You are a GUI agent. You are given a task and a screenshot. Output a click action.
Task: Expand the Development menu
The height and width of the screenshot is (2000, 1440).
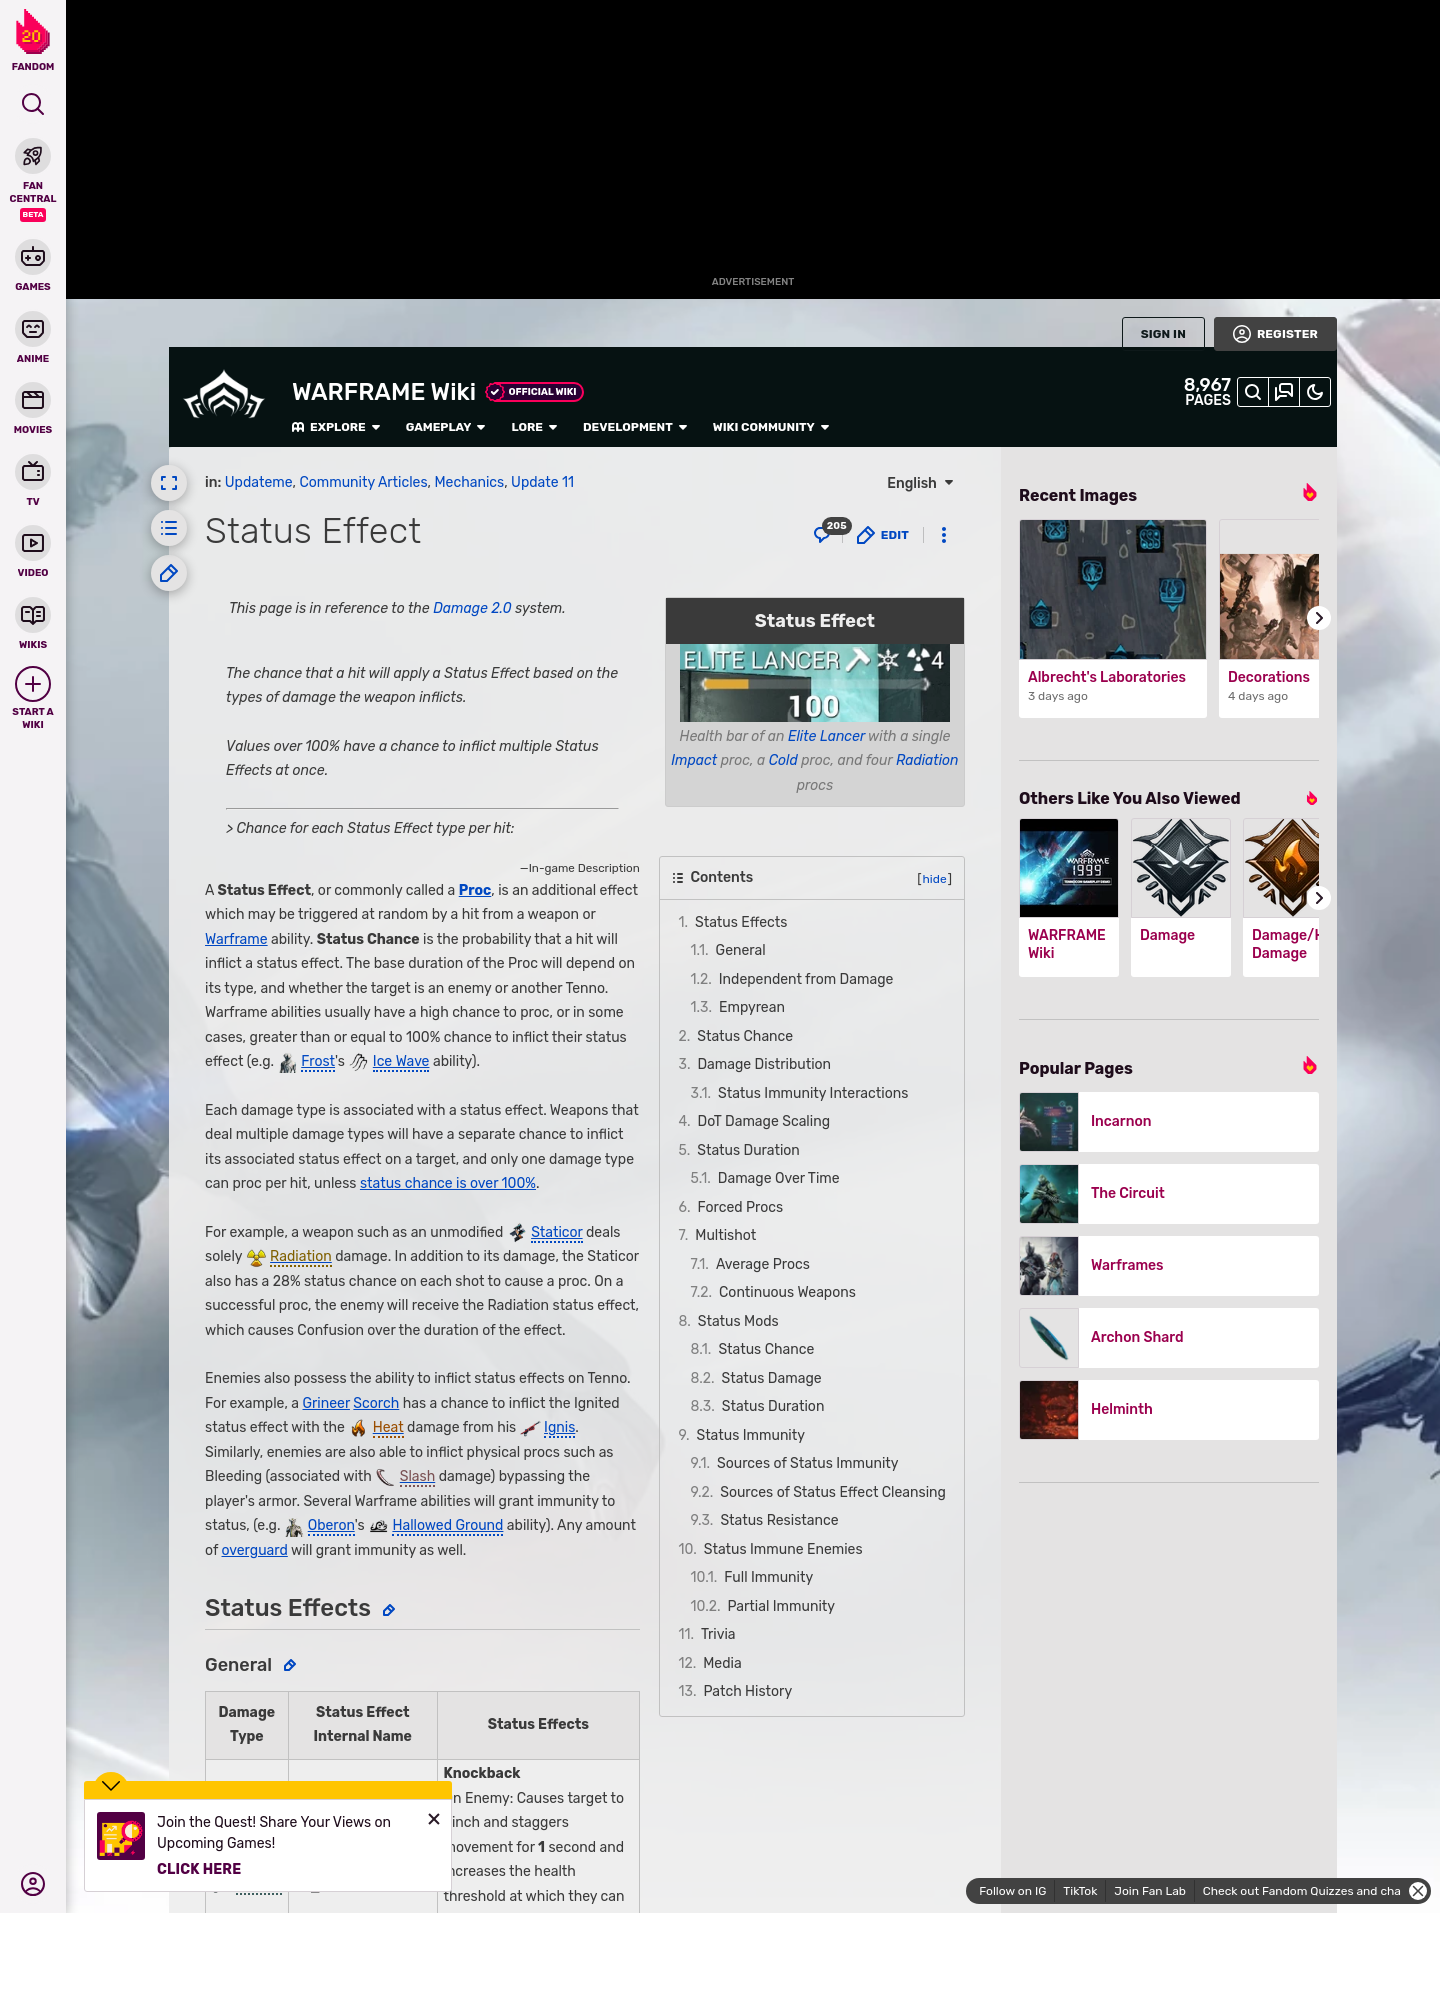click(635, 427)
